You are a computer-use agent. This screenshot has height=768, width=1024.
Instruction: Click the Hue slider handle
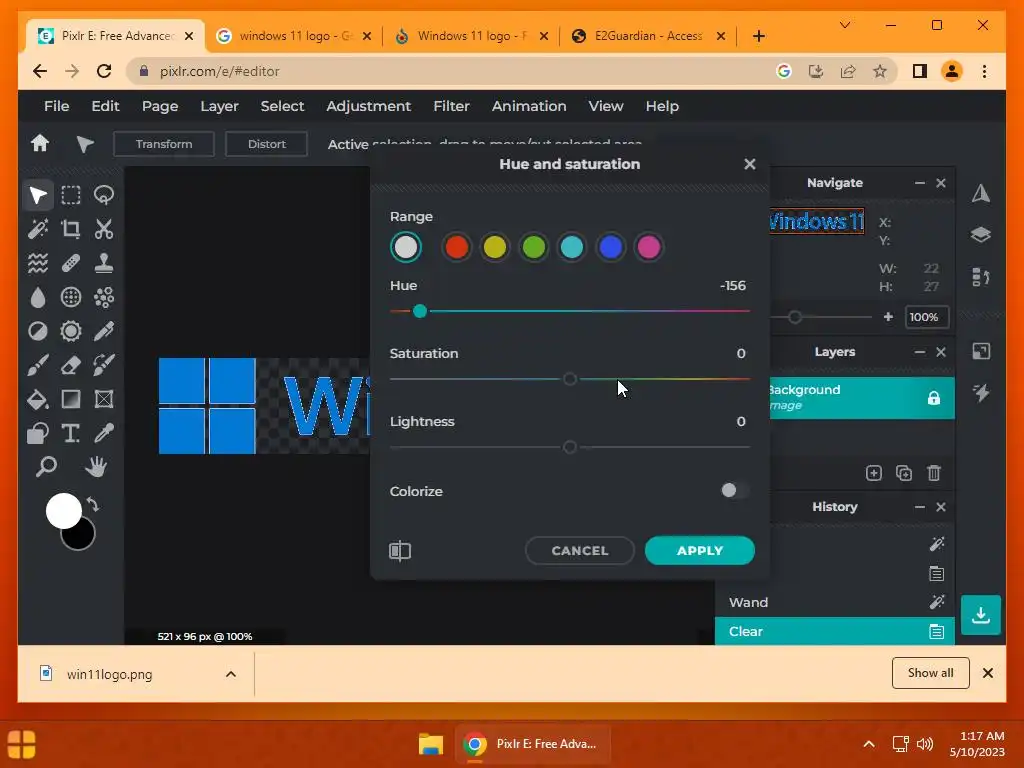pyautogui.click(x=420, y=311)
